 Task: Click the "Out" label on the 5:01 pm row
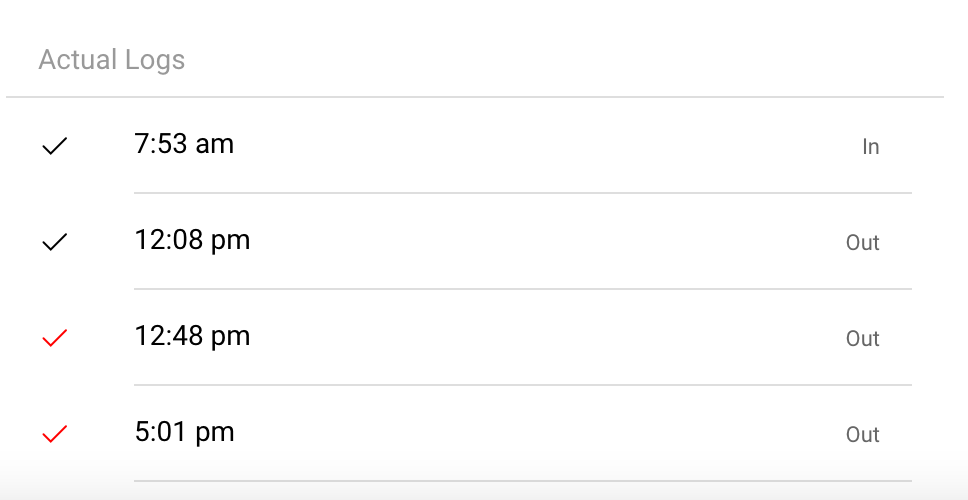[862, 435]
